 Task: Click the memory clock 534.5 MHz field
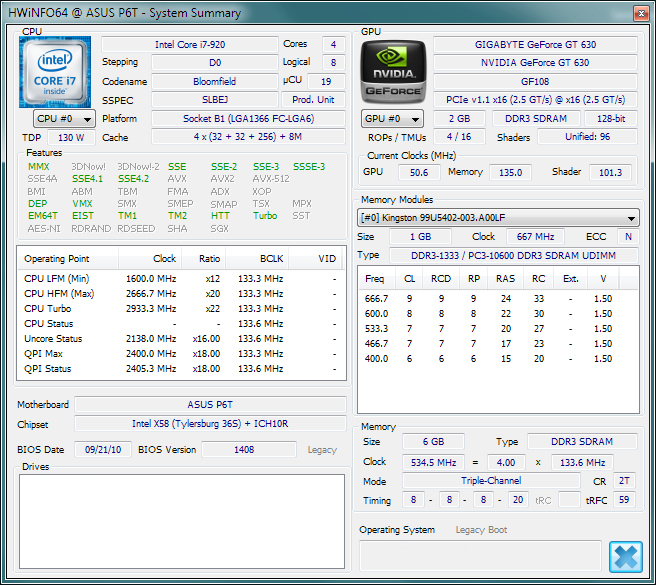pyautogui.click(x=433, y=463)
